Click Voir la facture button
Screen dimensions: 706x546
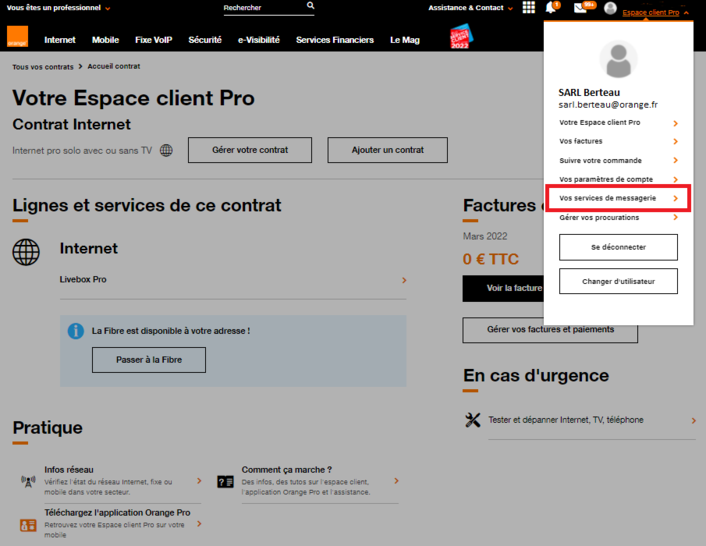tap(503, 288)
